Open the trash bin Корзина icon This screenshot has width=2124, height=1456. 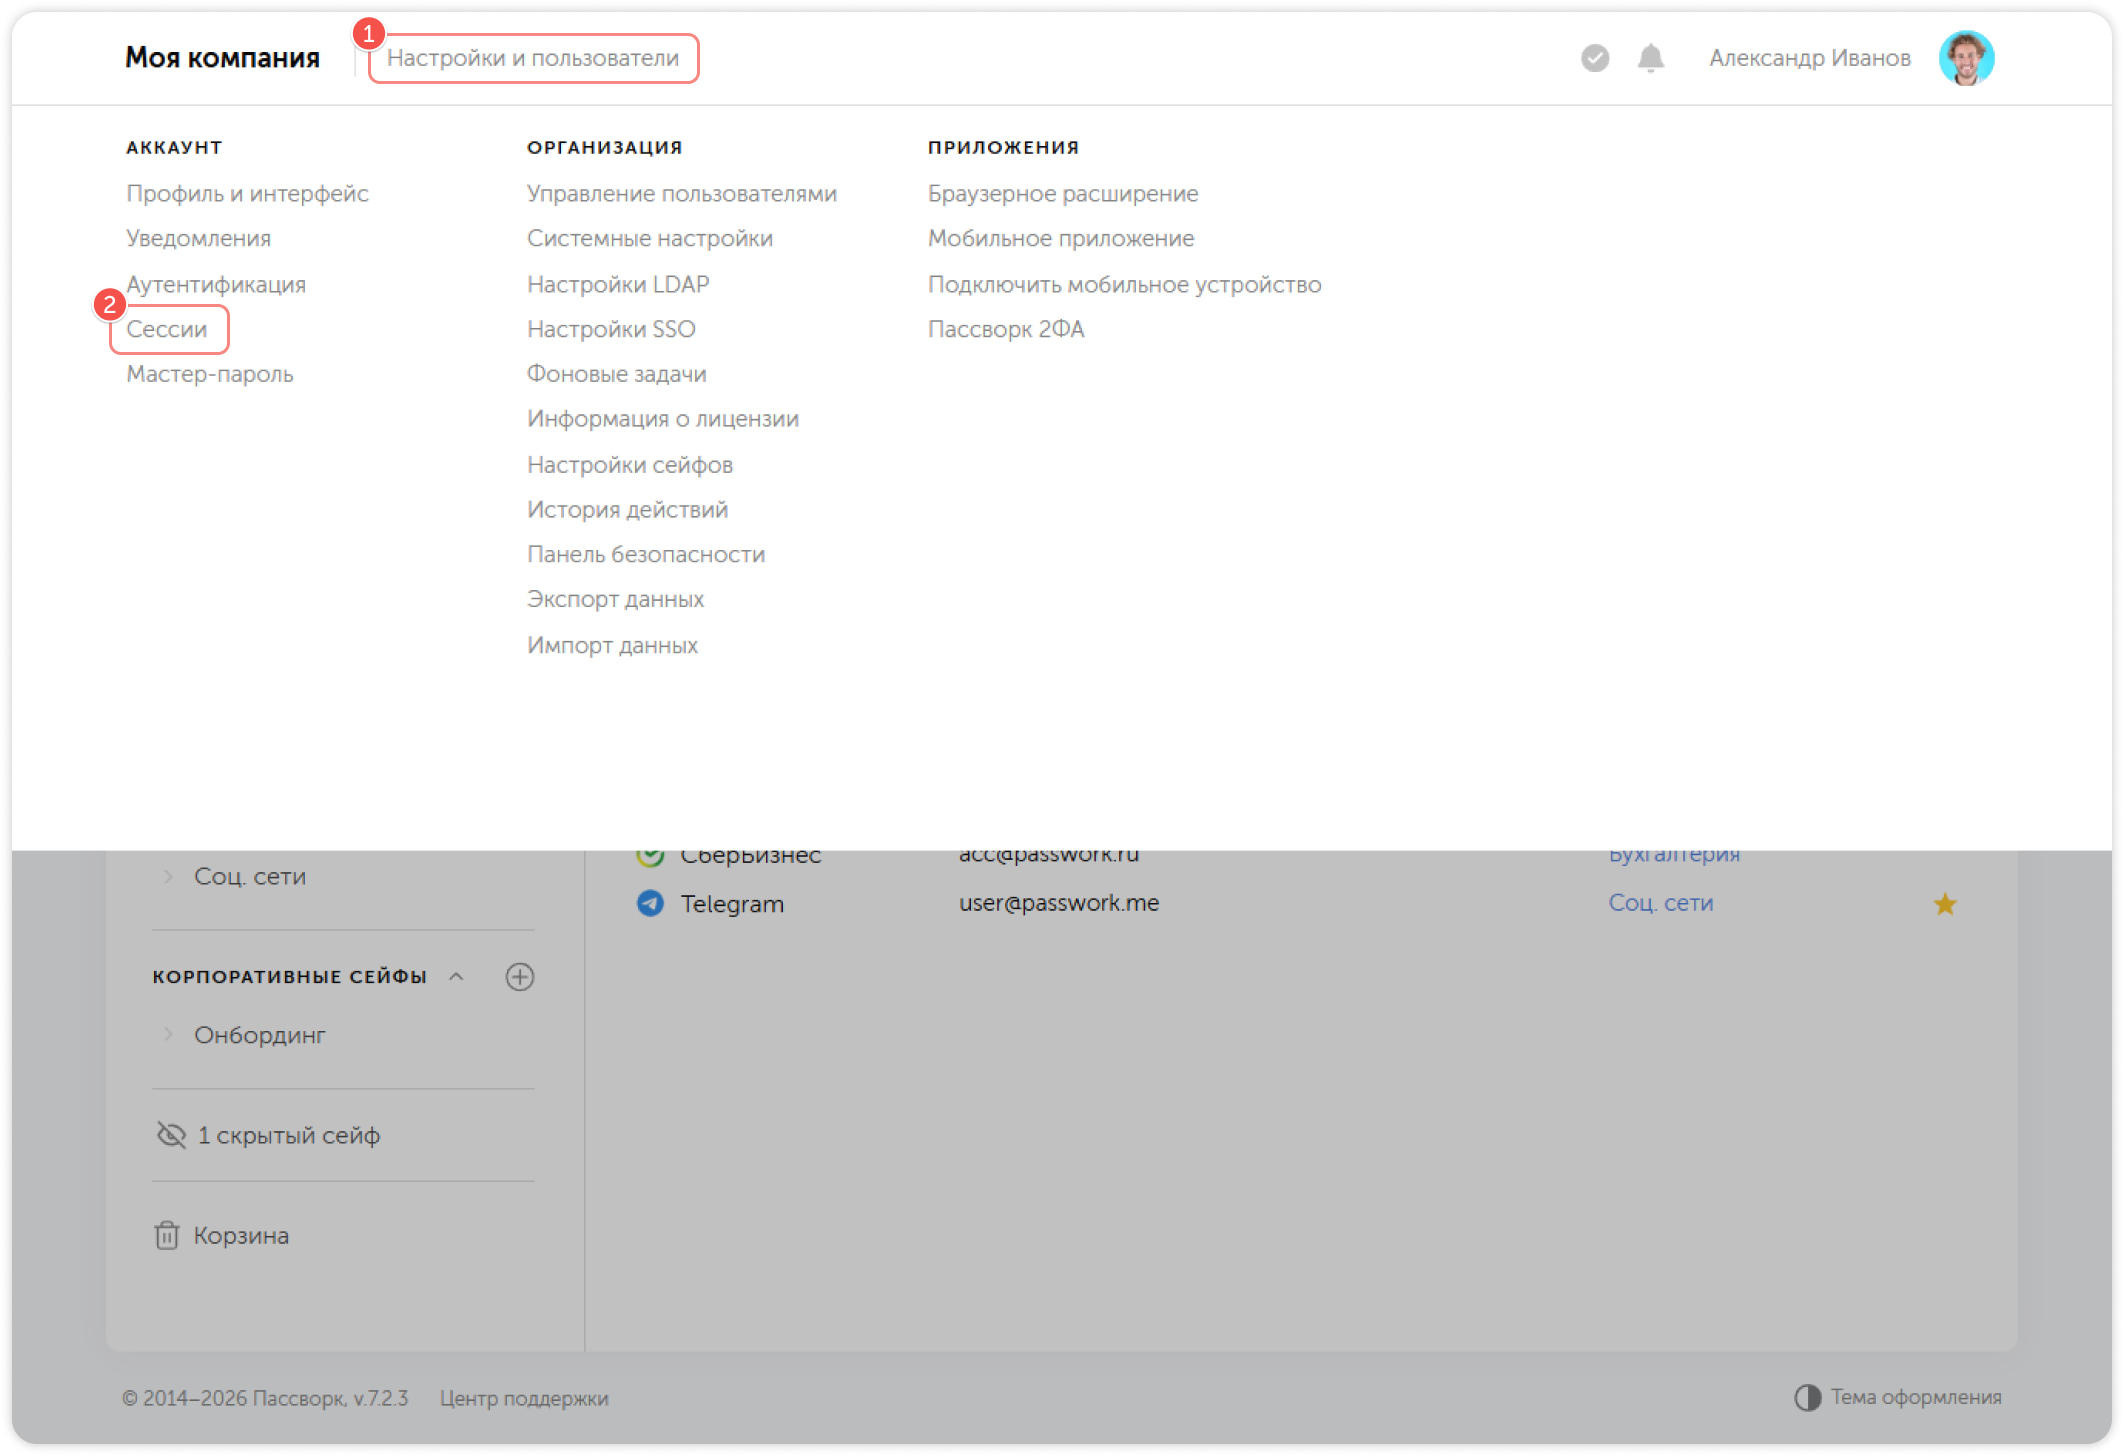[167, 1236]
